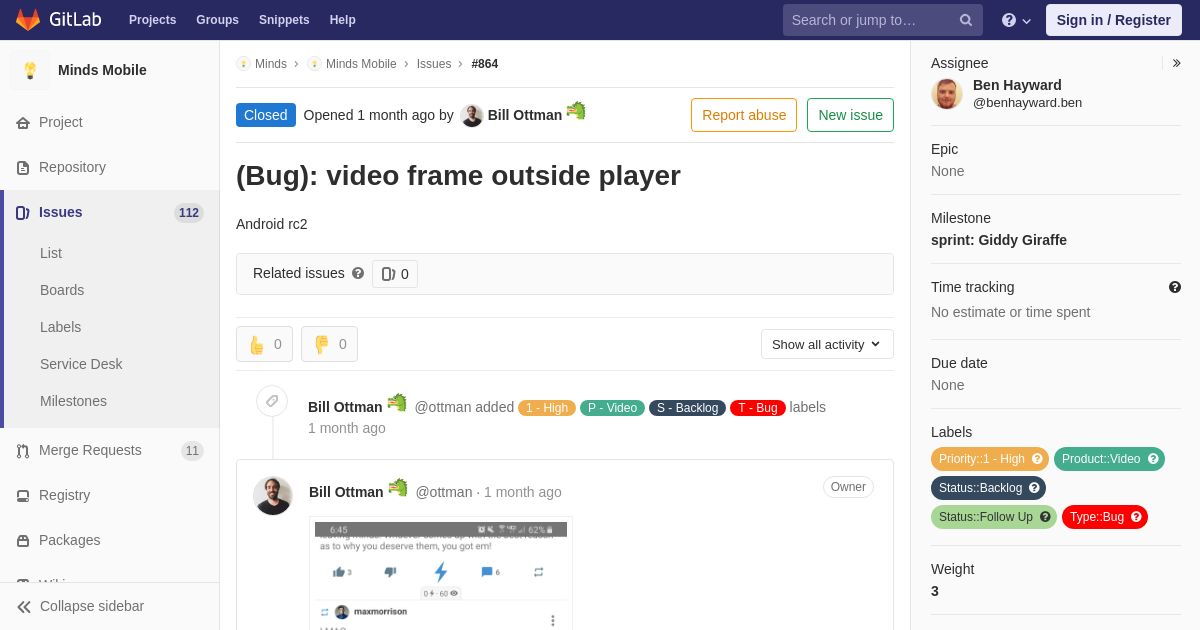Click the Time tracking help icon
Image resolution: width=1200 pixels, height=630 pixels.
[x=1175, y=287]
